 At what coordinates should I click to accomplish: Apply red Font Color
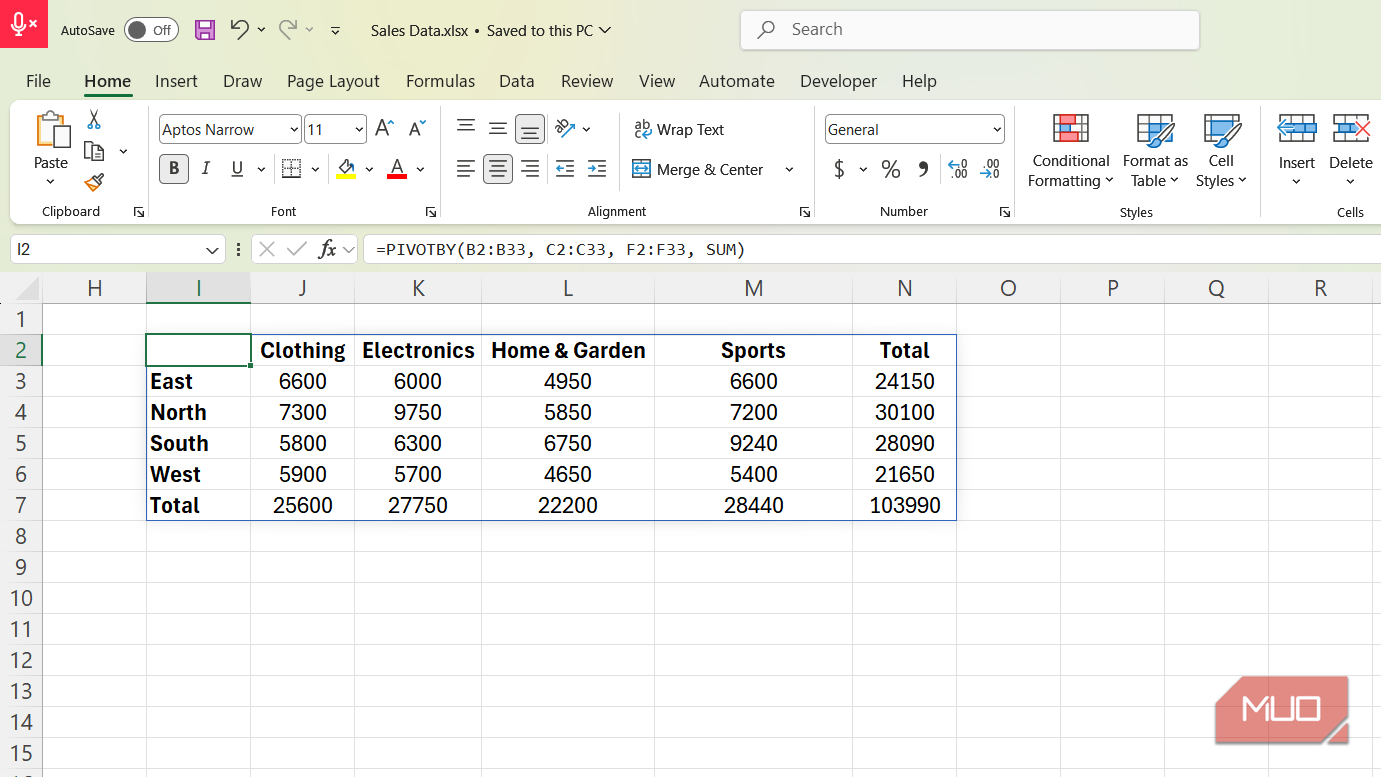397,169
